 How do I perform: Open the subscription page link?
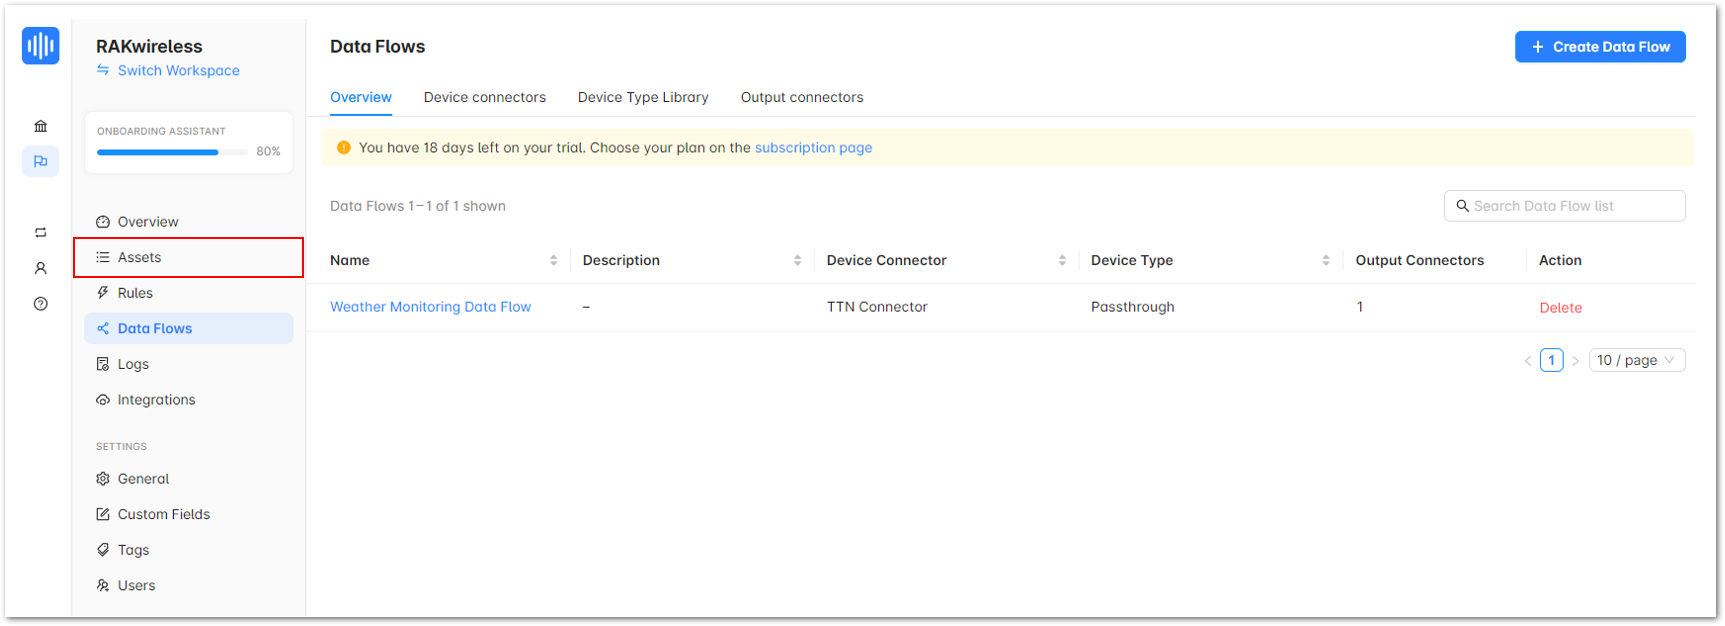813,148
